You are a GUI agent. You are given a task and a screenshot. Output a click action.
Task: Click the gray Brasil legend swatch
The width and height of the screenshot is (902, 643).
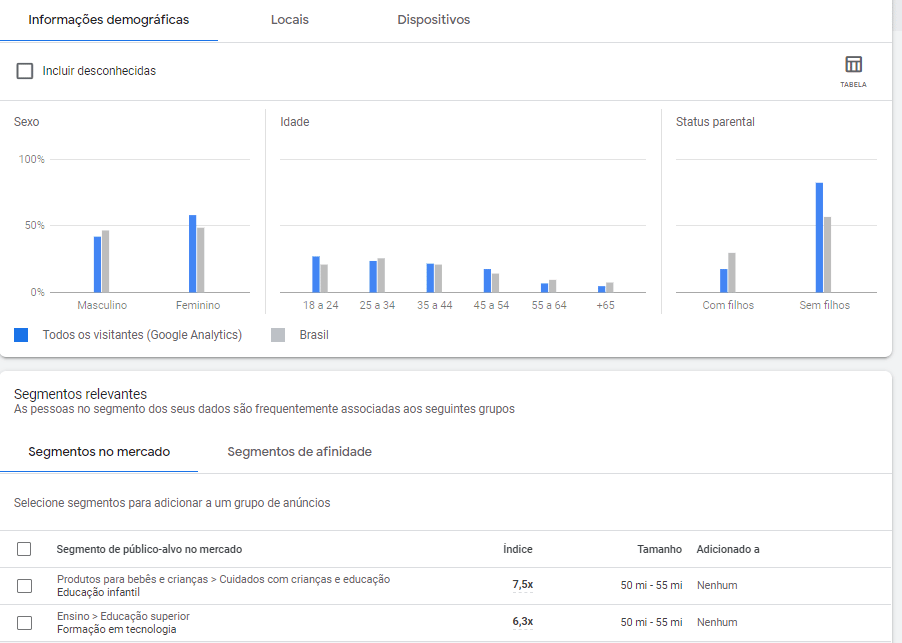[278, 335]
